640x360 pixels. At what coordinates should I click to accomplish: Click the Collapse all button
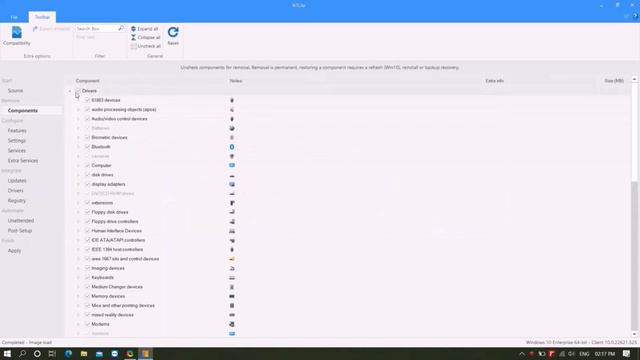point(145,38)
